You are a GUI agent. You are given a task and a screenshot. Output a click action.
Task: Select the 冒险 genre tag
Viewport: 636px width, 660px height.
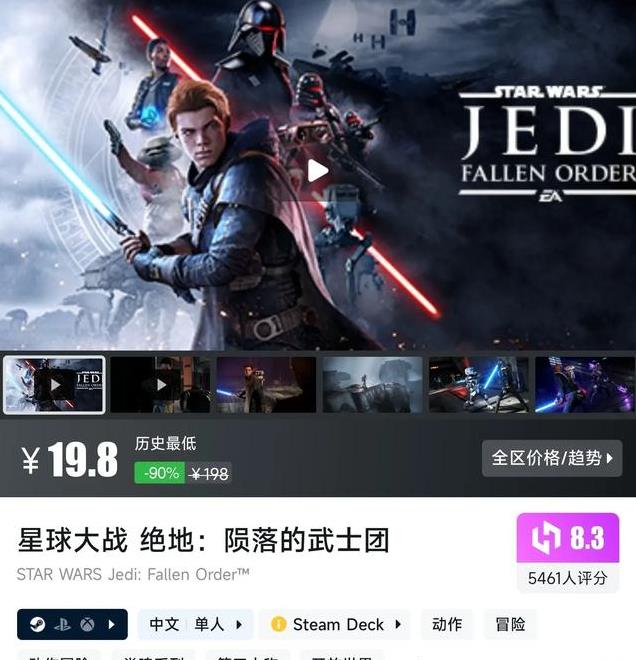(510, 624)
